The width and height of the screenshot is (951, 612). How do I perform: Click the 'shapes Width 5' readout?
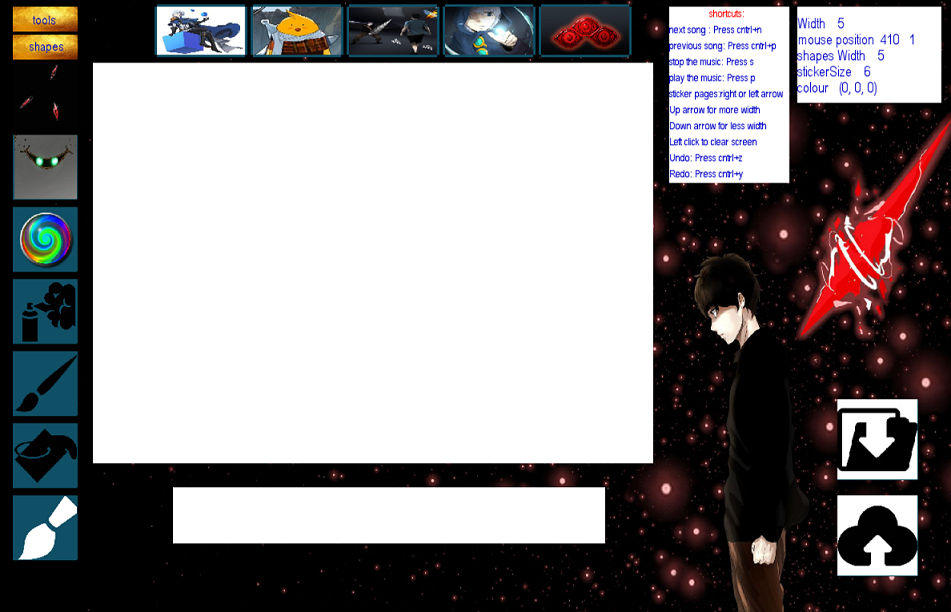(841, 56)
